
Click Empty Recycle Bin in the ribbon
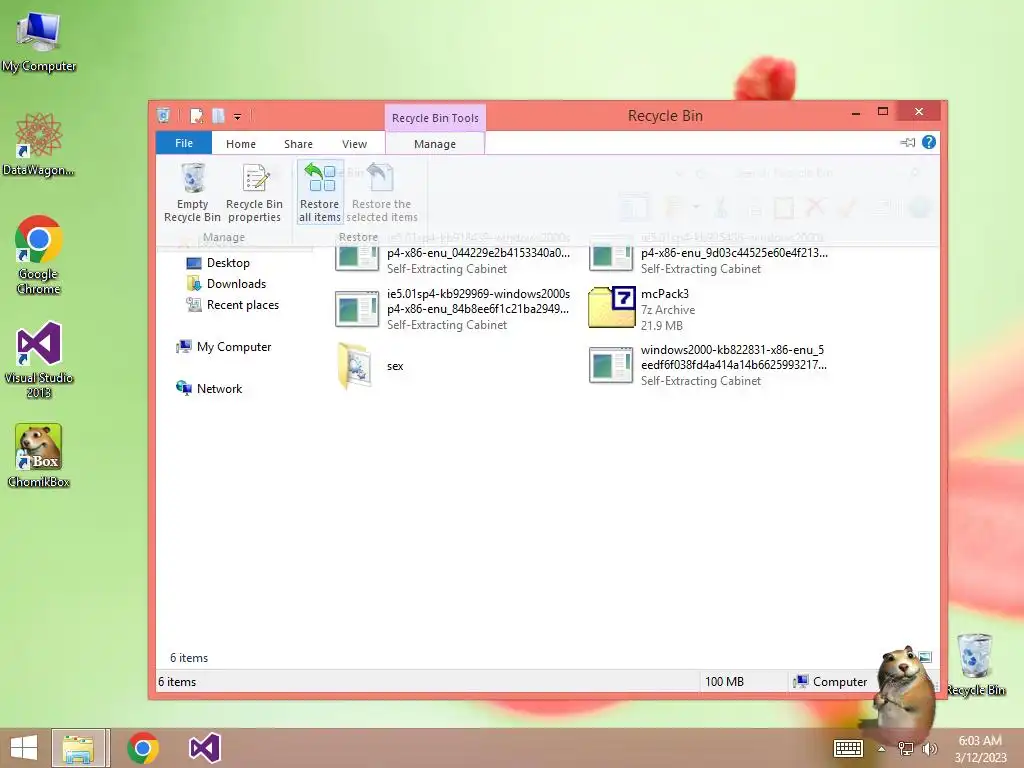coord(192,193)
